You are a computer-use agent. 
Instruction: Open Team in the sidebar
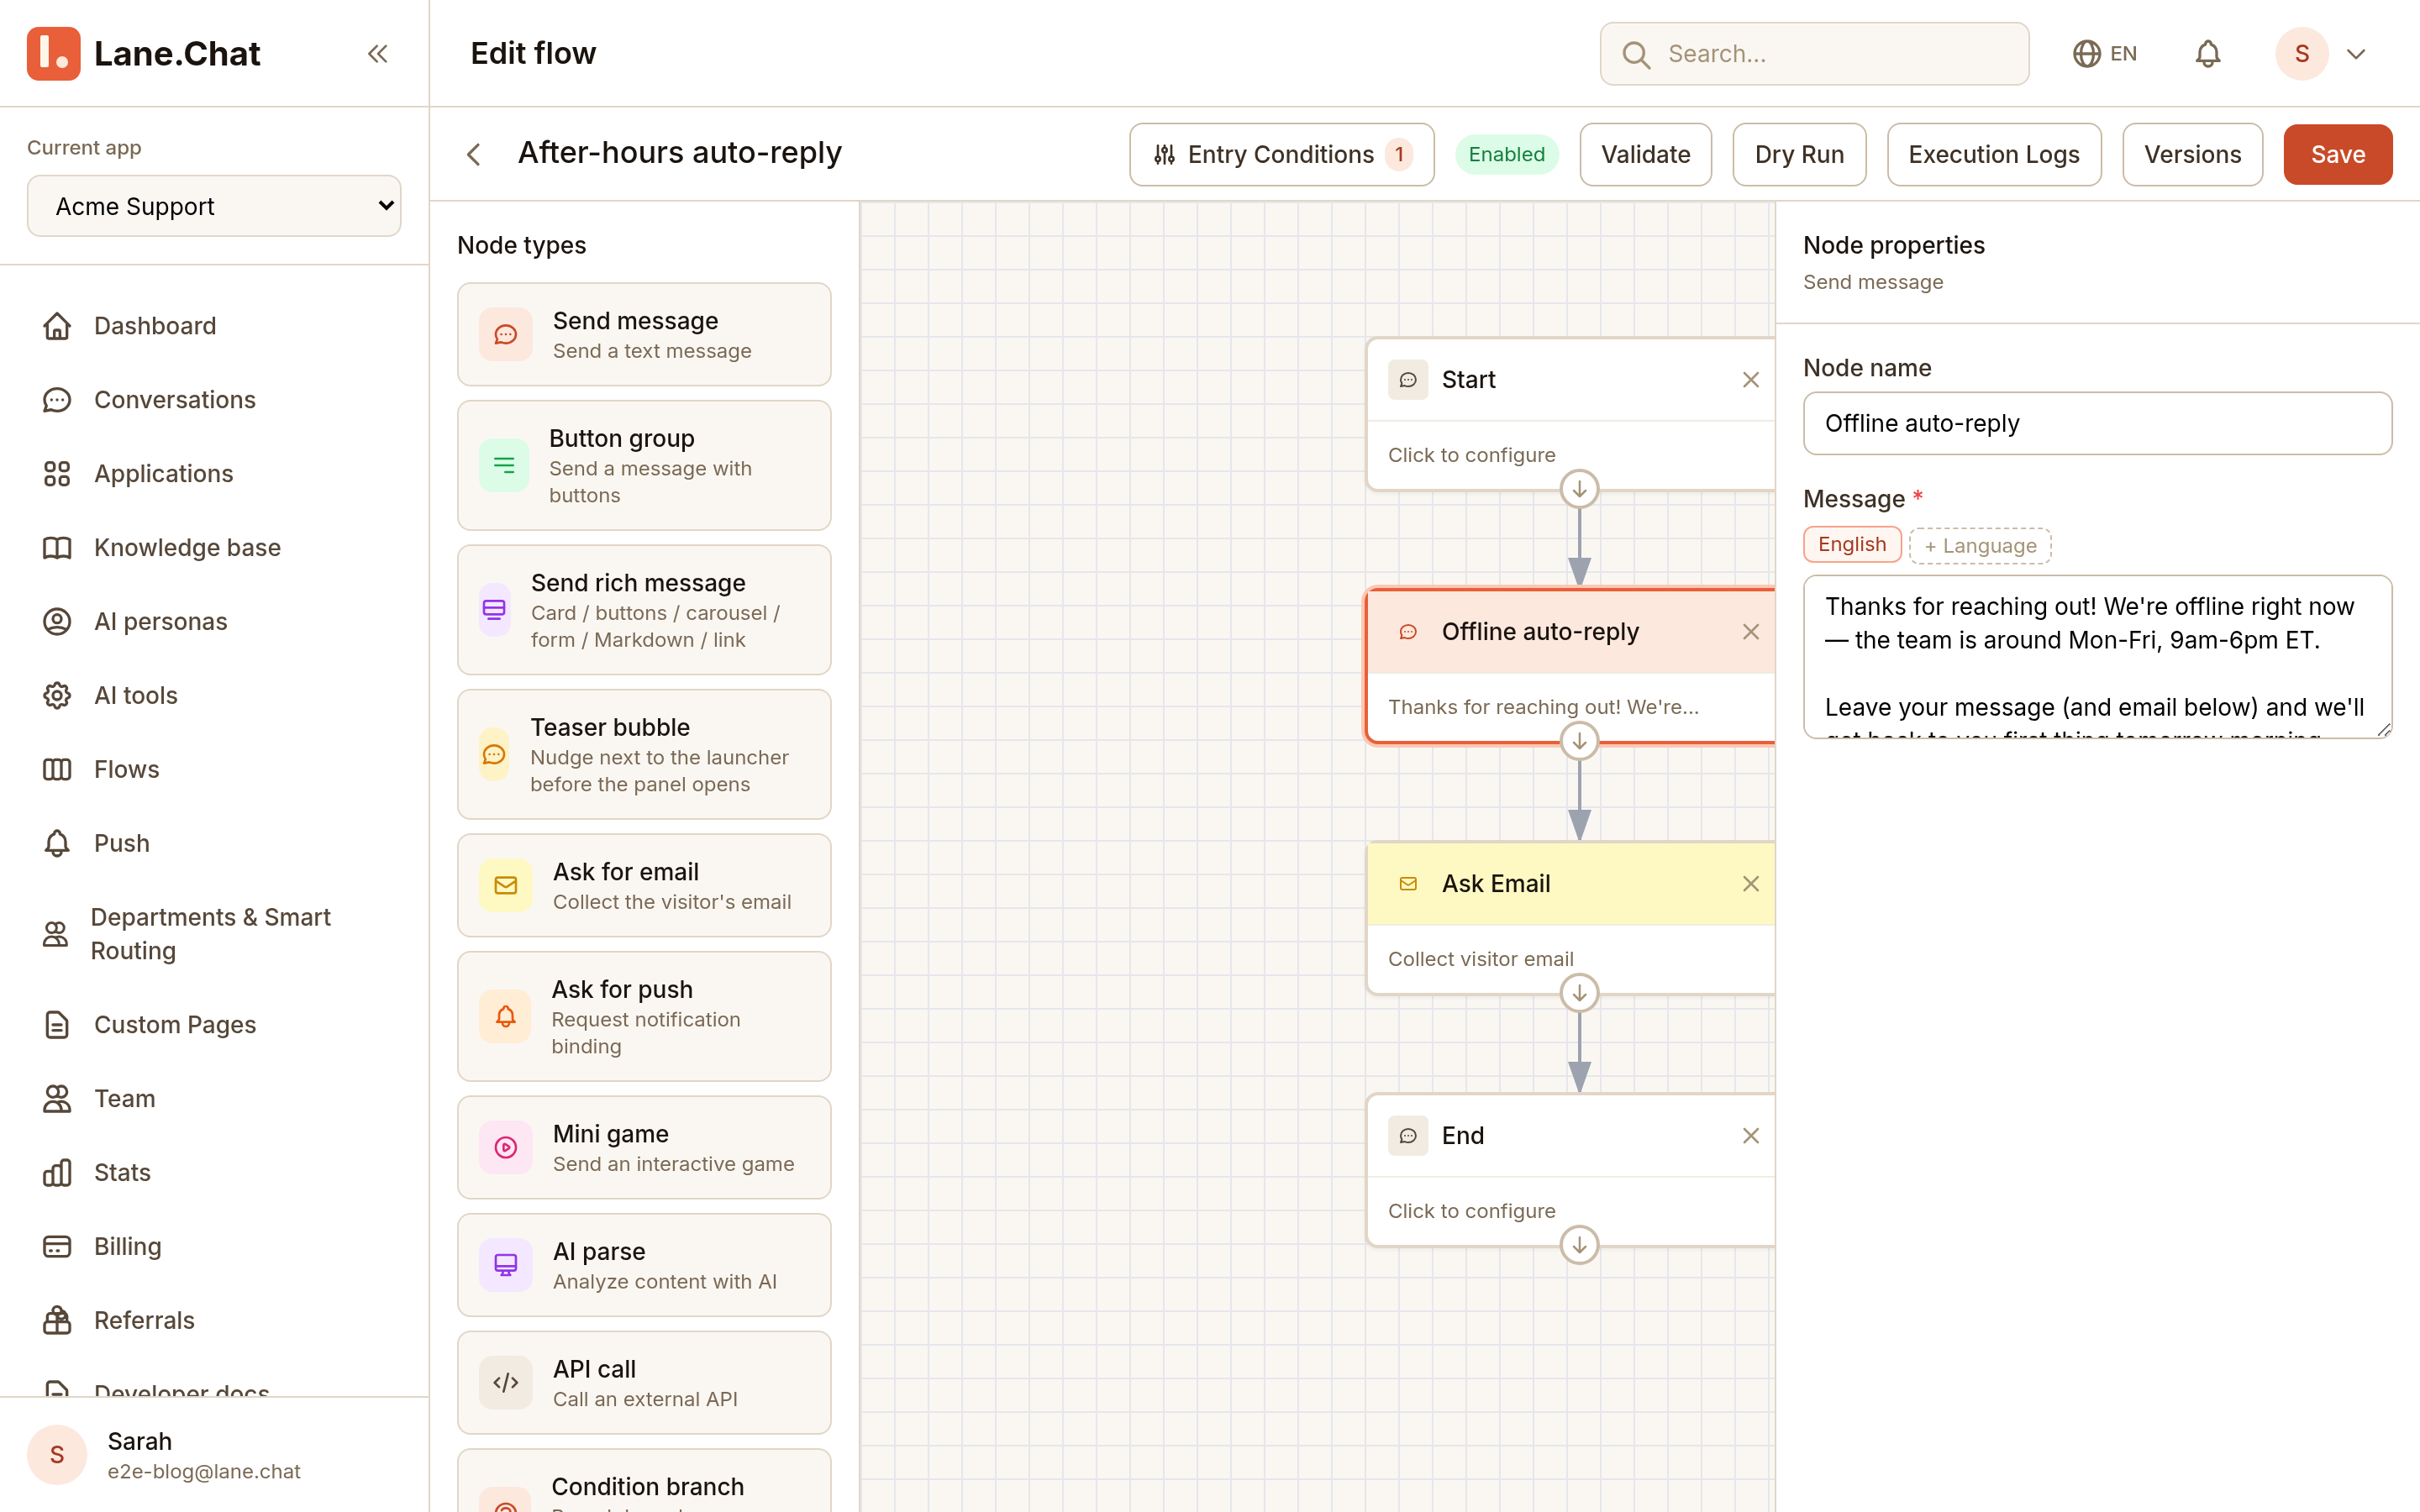pyautogui.click(x=214, y=1099)
